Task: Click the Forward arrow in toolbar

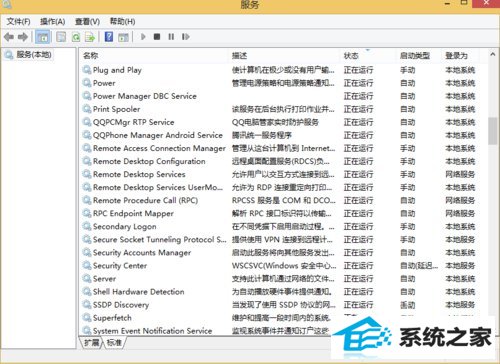Action: click(x=23, y=37)
